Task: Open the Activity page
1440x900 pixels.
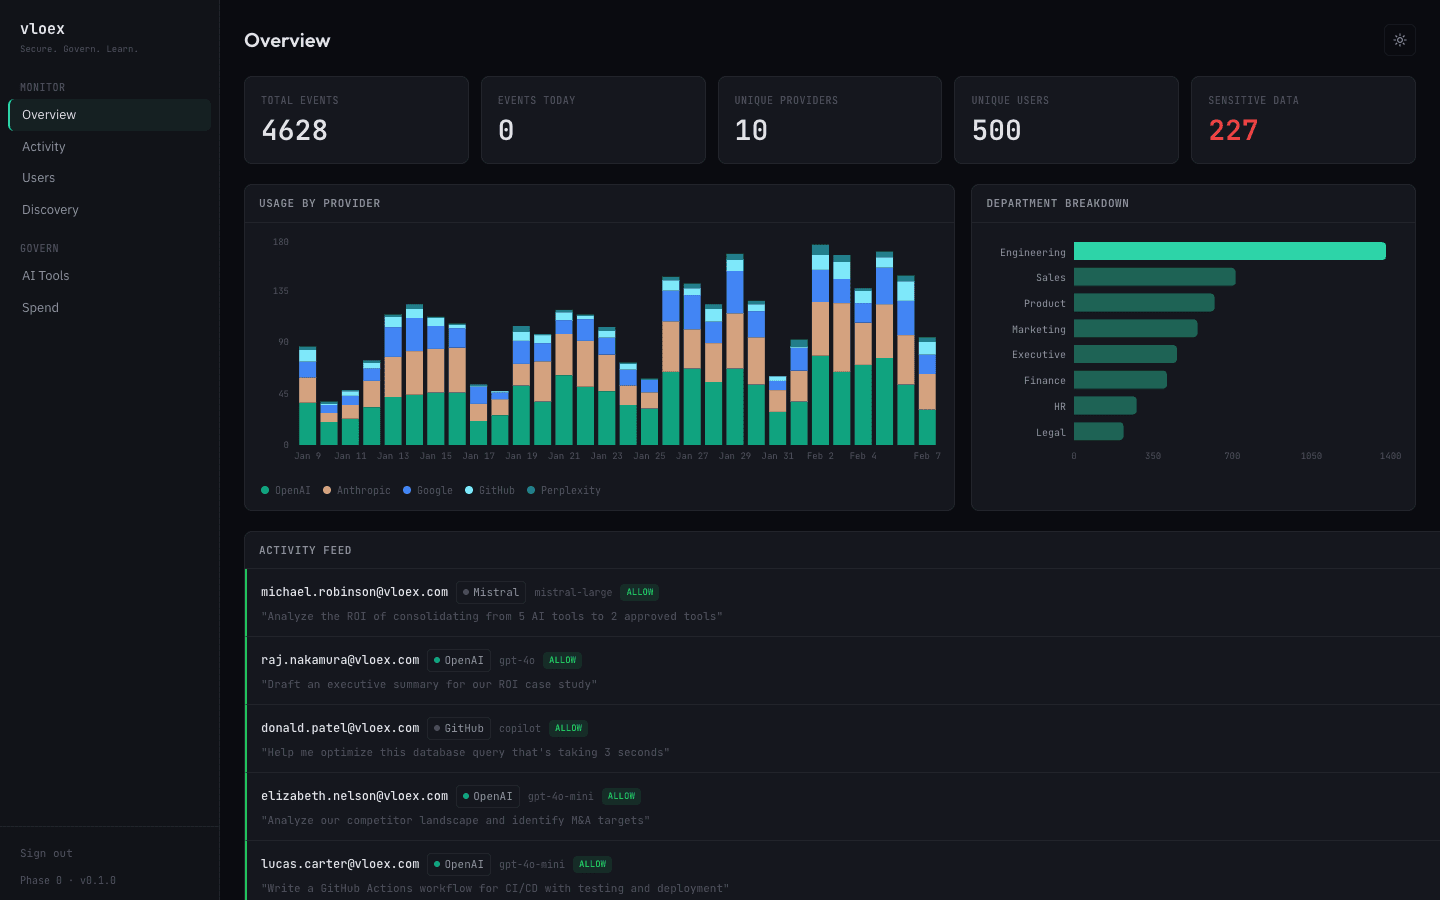Action: [43, 146]
